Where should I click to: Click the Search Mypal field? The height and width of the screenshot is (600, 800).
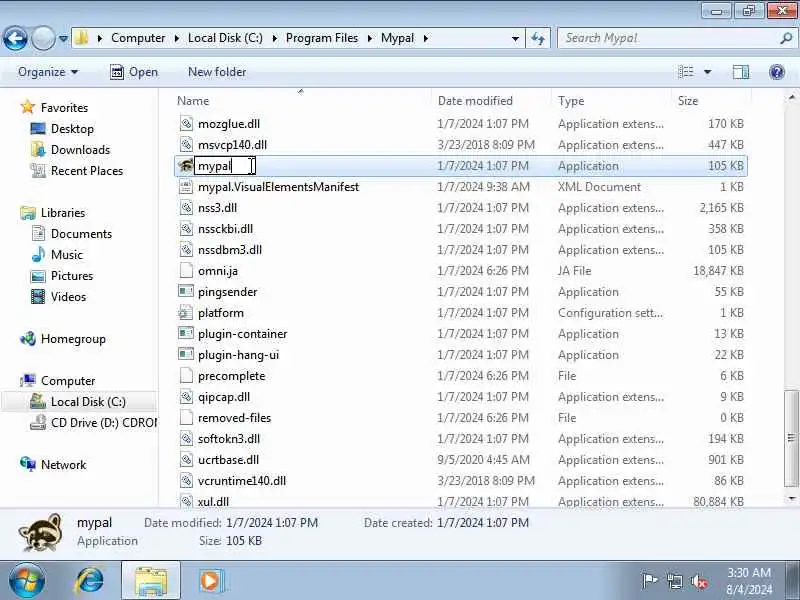[668, 38]
